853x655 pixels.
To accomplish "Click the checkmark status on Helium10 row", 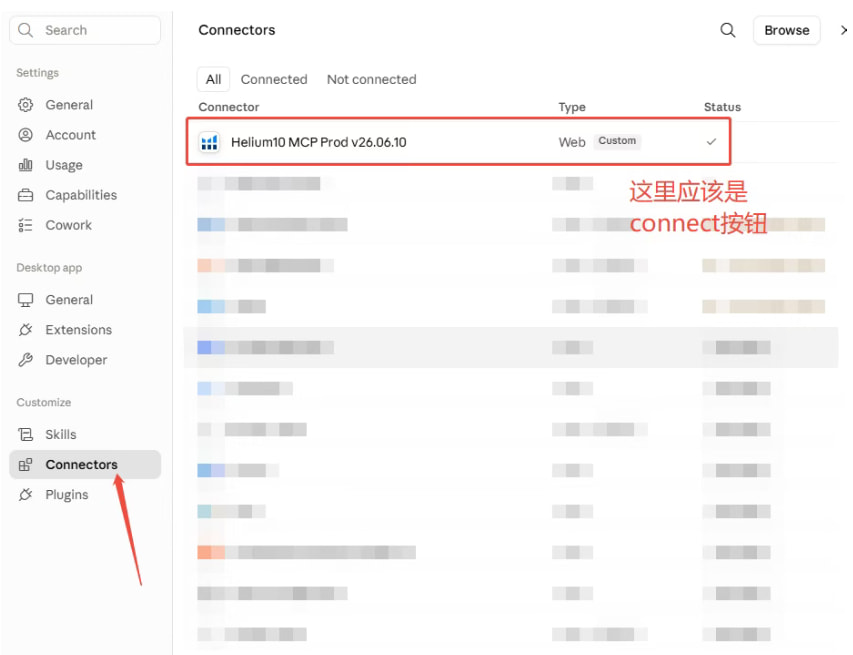I will 711,142.
